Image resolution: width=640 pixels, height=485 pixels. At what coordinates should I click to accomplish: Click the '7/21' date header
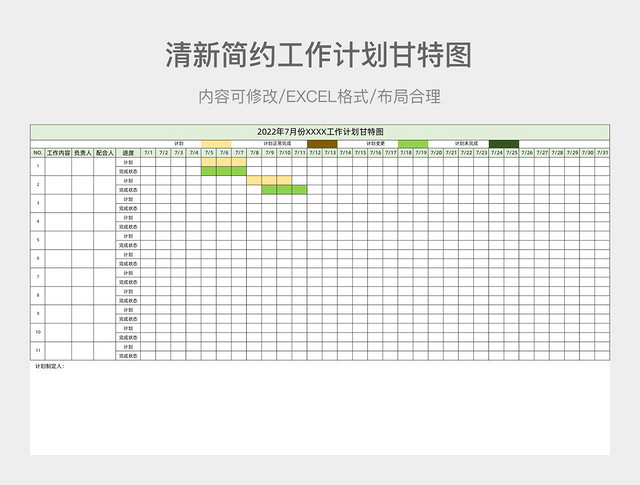click(x=451, y=153)
